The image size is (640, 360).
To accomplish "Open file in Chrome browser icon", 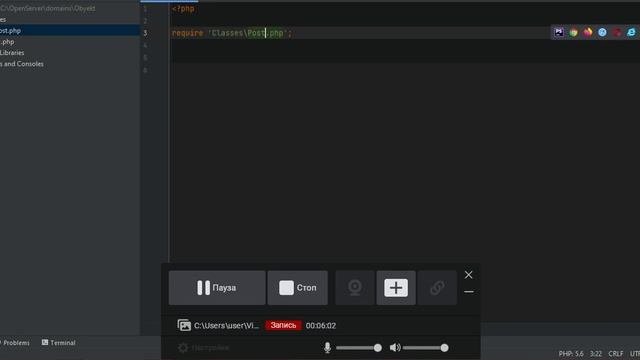I will pyautogui.click(x=573, y=32).
